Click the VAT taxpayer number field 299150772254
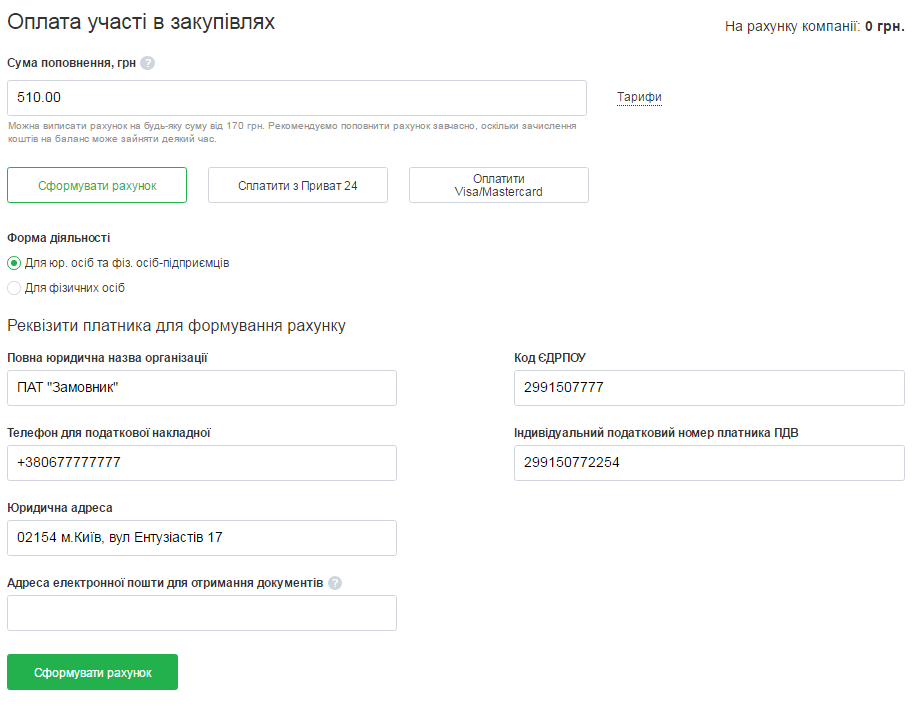This screenshot has width=921, height=712. pos(708,463)
